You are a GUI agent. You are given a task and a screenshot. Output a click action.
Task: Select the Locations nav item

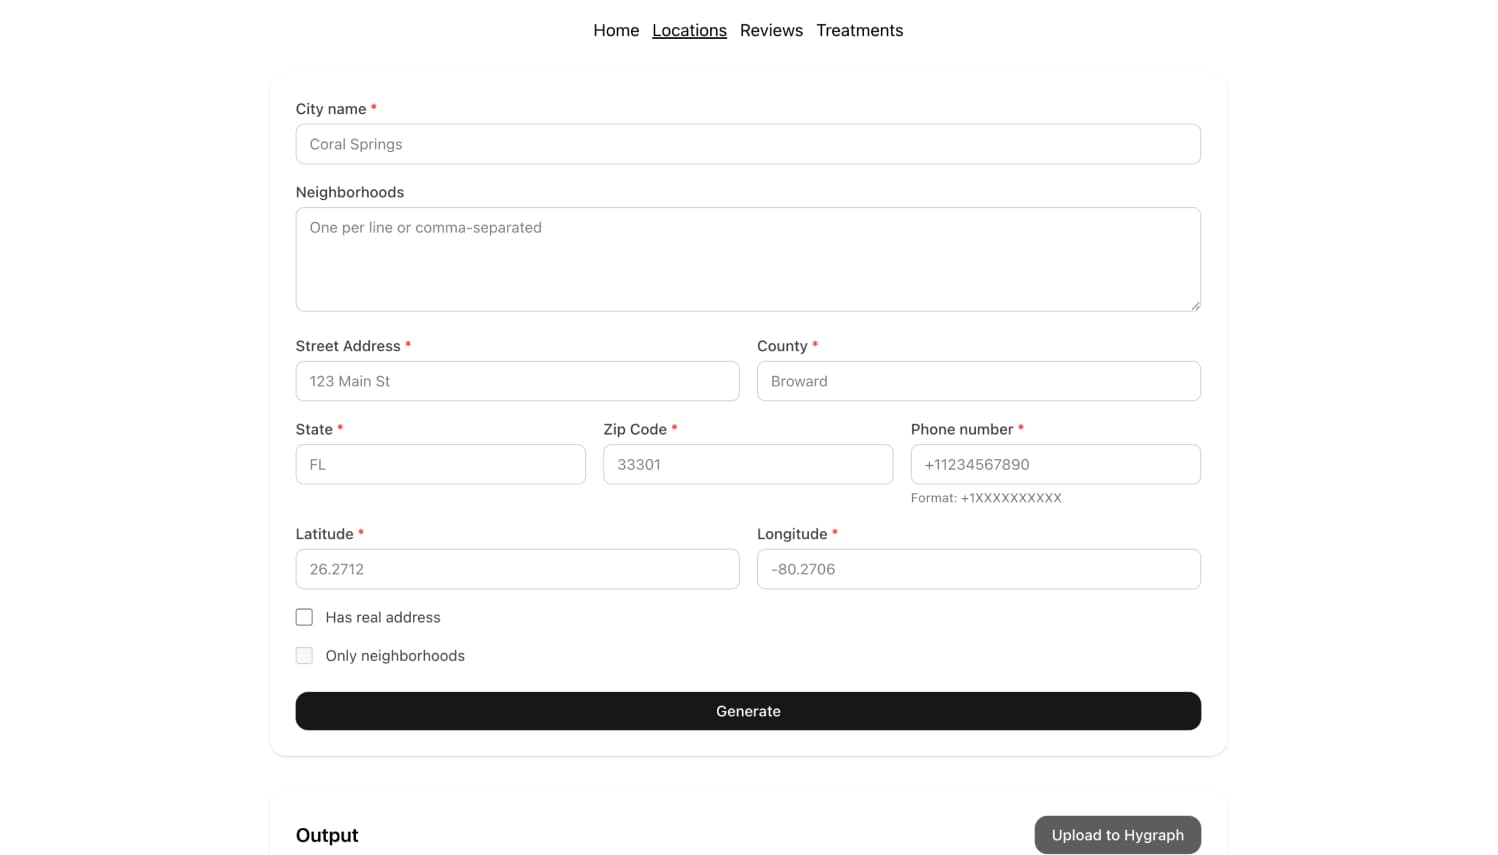[x=689, y=30]
